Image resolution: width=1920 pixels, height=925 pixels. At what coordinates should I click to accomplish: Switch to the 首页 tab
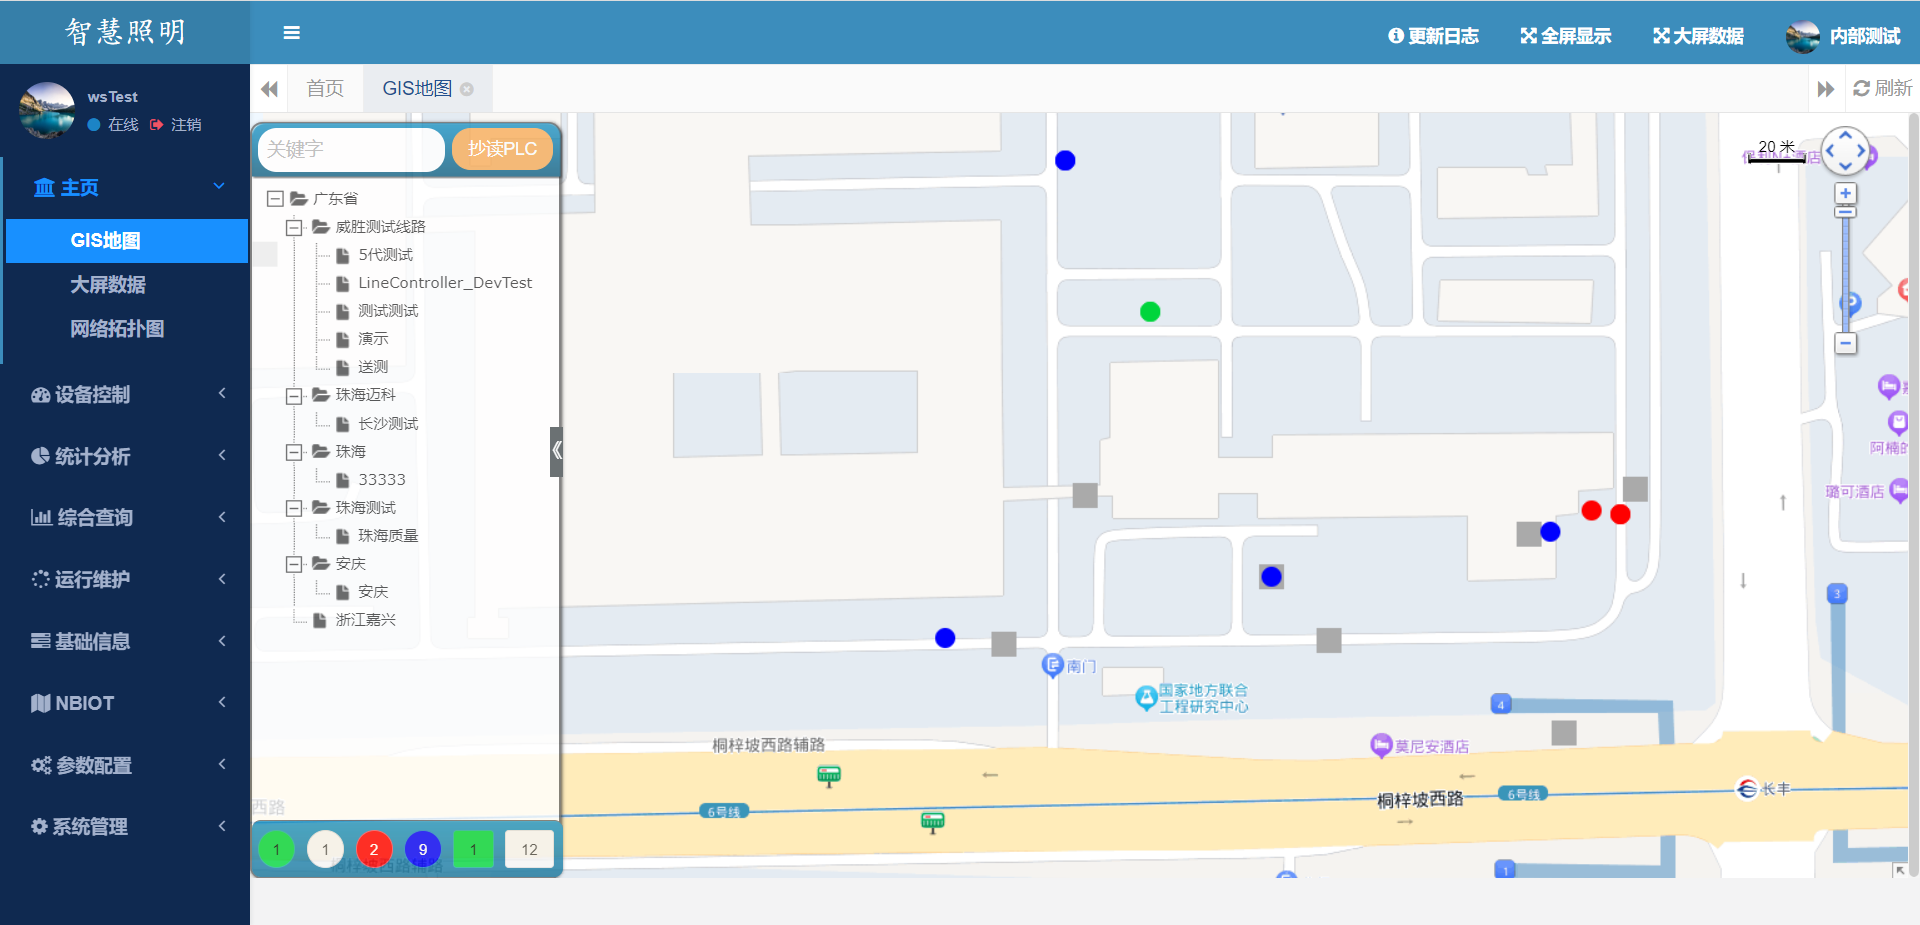point(325,89)
